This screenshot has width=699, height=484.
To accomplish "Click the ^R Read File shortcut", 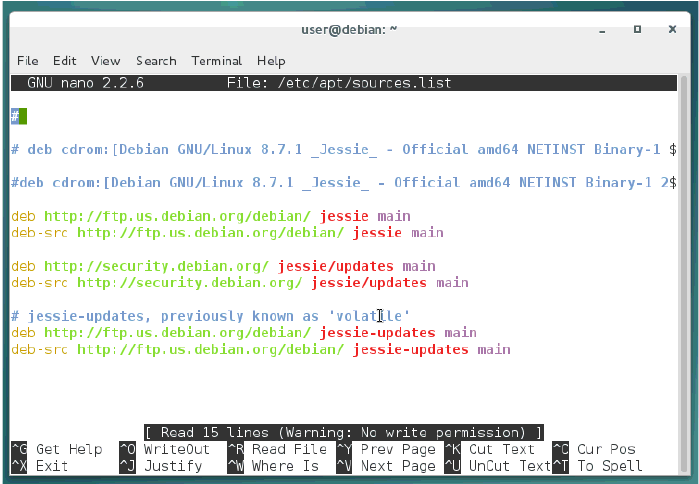I will (x=277, y=449).
